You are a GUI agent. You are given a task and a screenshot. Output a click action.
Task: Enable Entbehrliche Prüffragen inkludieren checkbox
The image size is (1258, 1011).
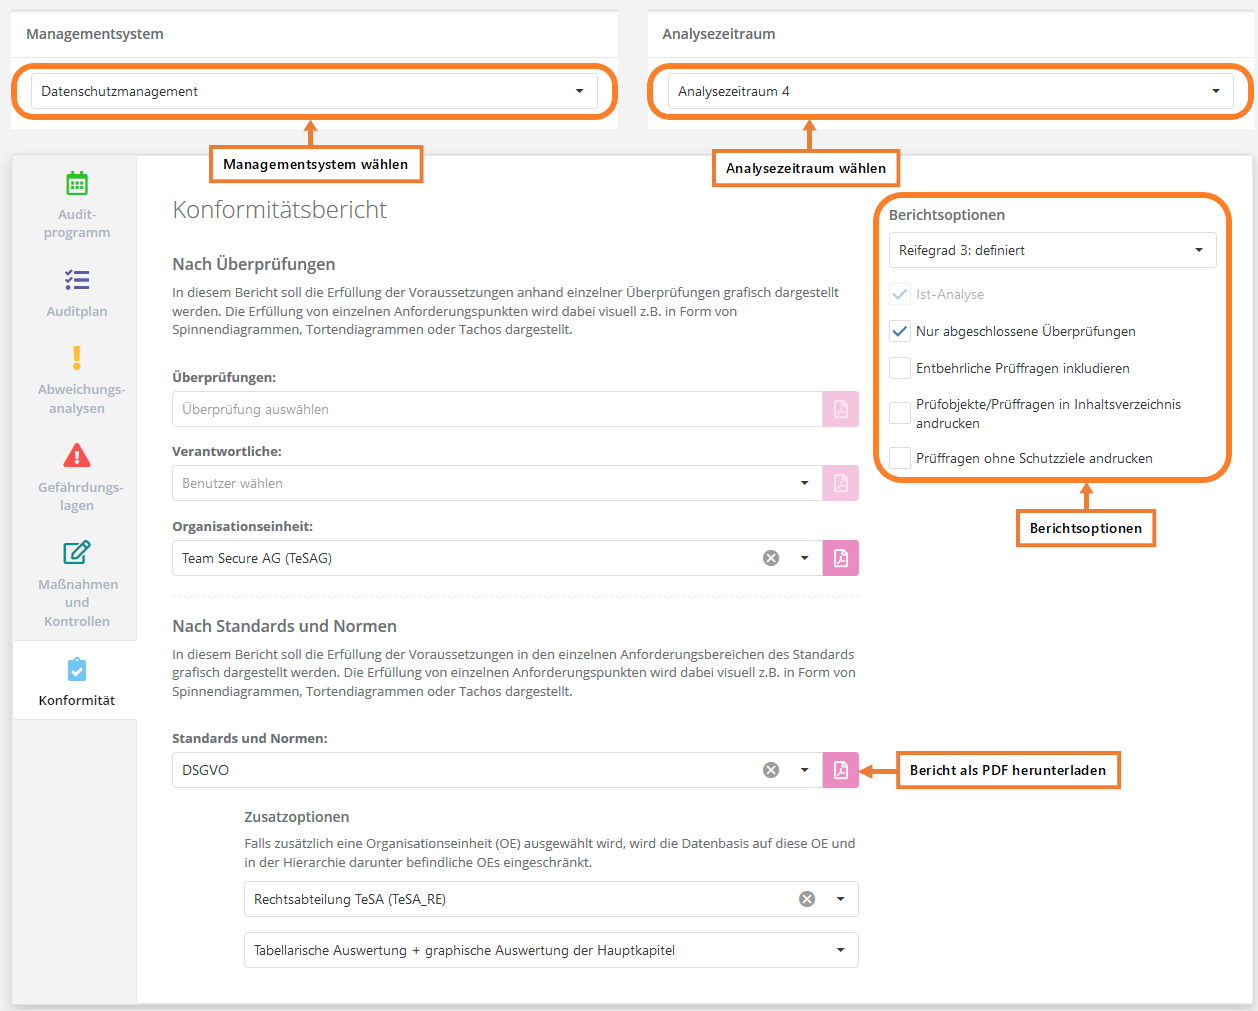[x=900, y=368]
